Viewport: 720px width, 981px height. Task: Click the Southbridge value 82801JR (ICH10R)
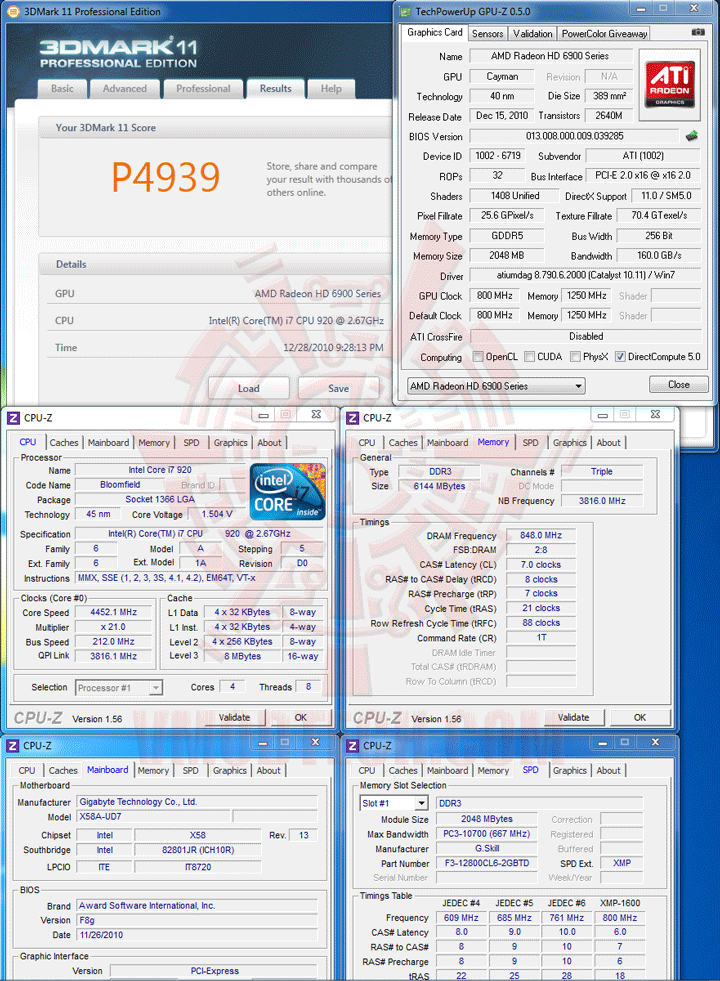click(x=198, y=850)
